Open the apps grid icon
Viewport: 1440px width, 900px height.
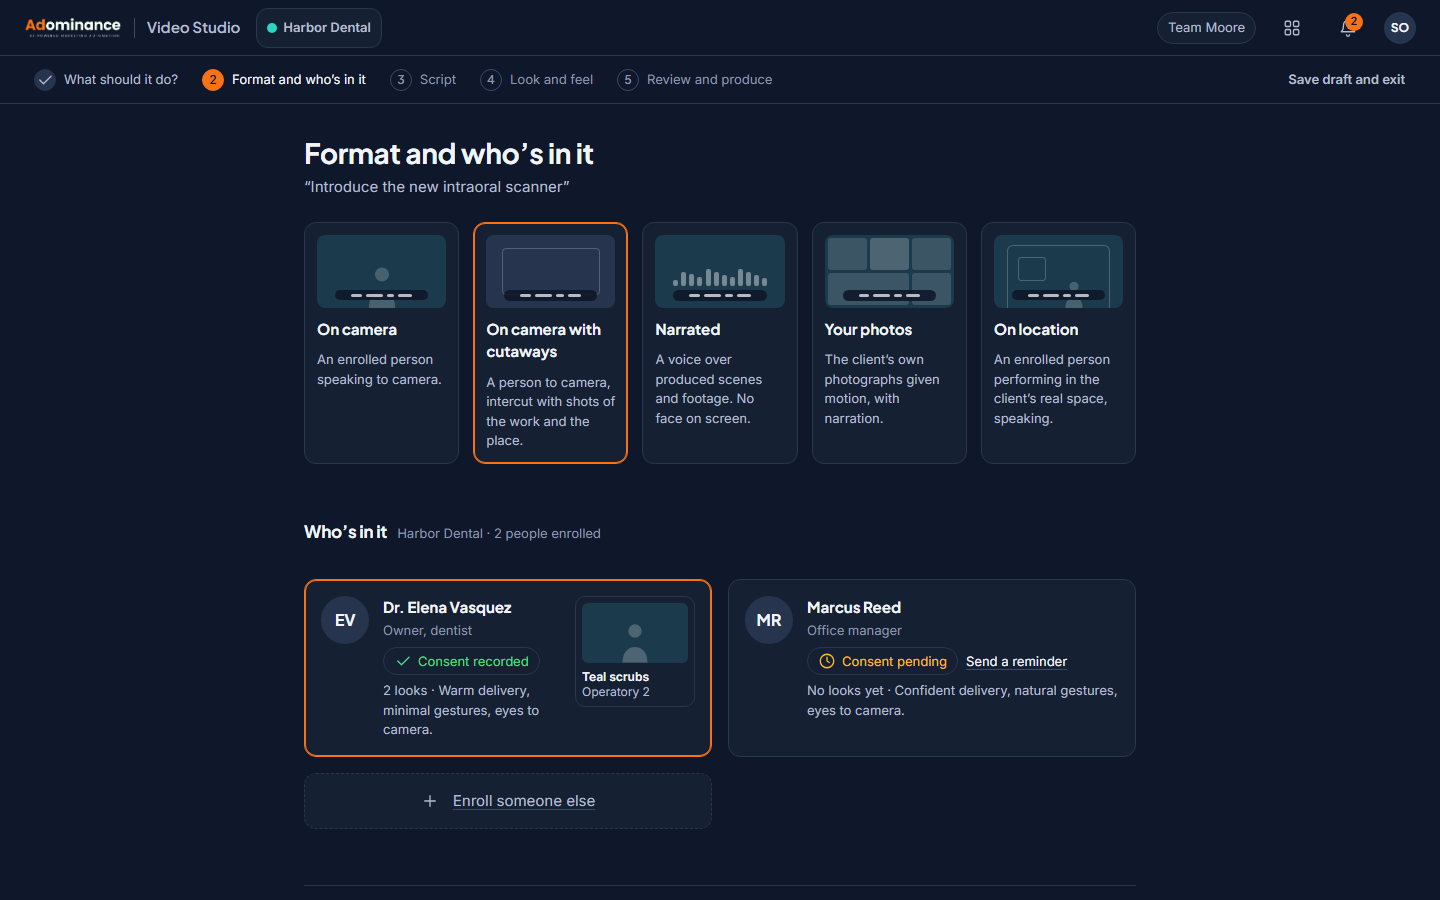1292,28
